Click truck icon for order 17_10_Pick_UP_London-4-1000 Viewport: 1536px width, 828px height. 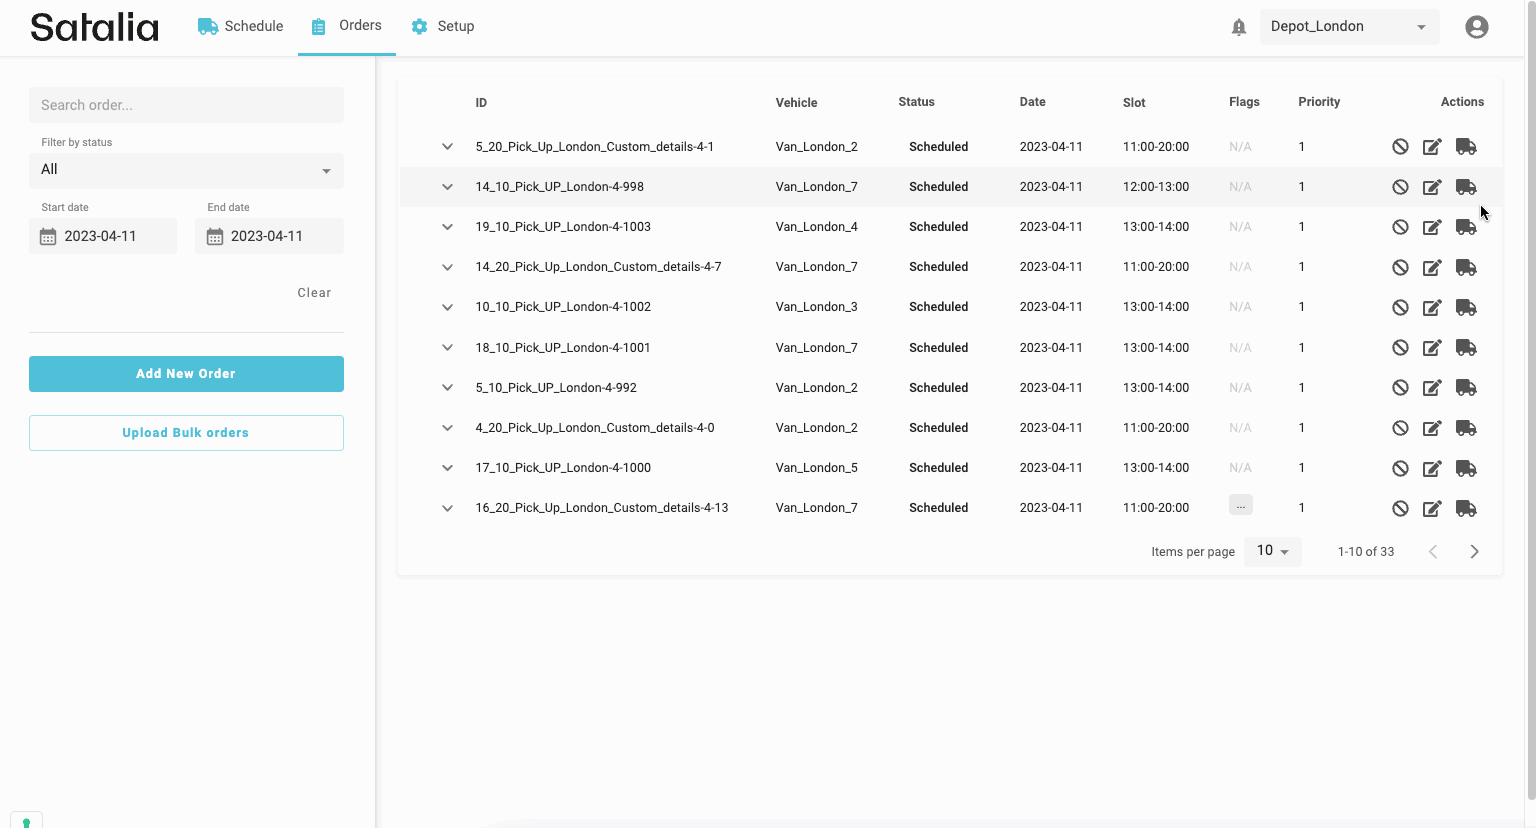click(x=1466, y=468)
